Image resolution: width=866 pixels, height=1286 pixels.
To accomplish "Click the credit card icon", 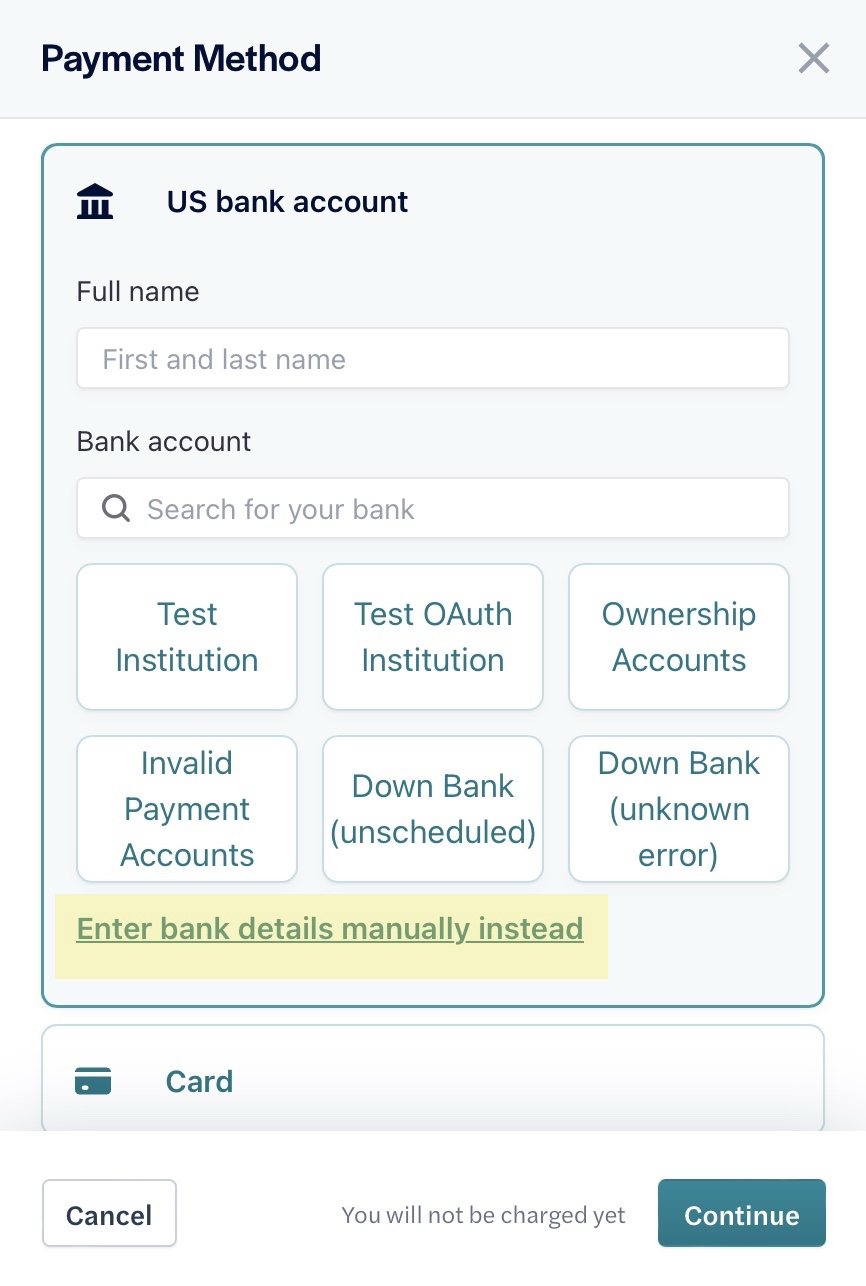I will 93,1081.
